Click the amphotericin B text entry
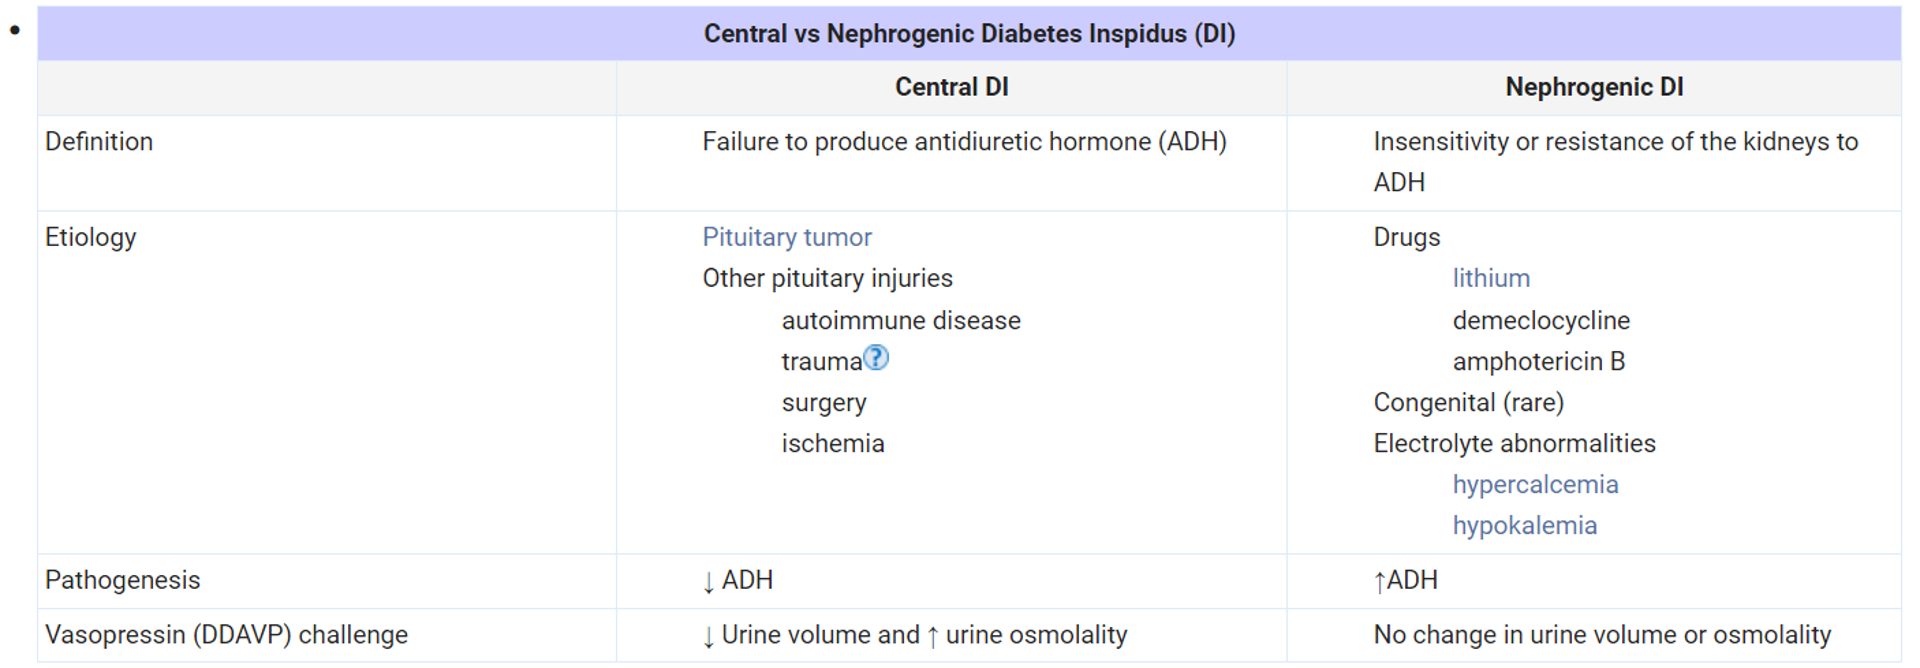 (1538, 361)
